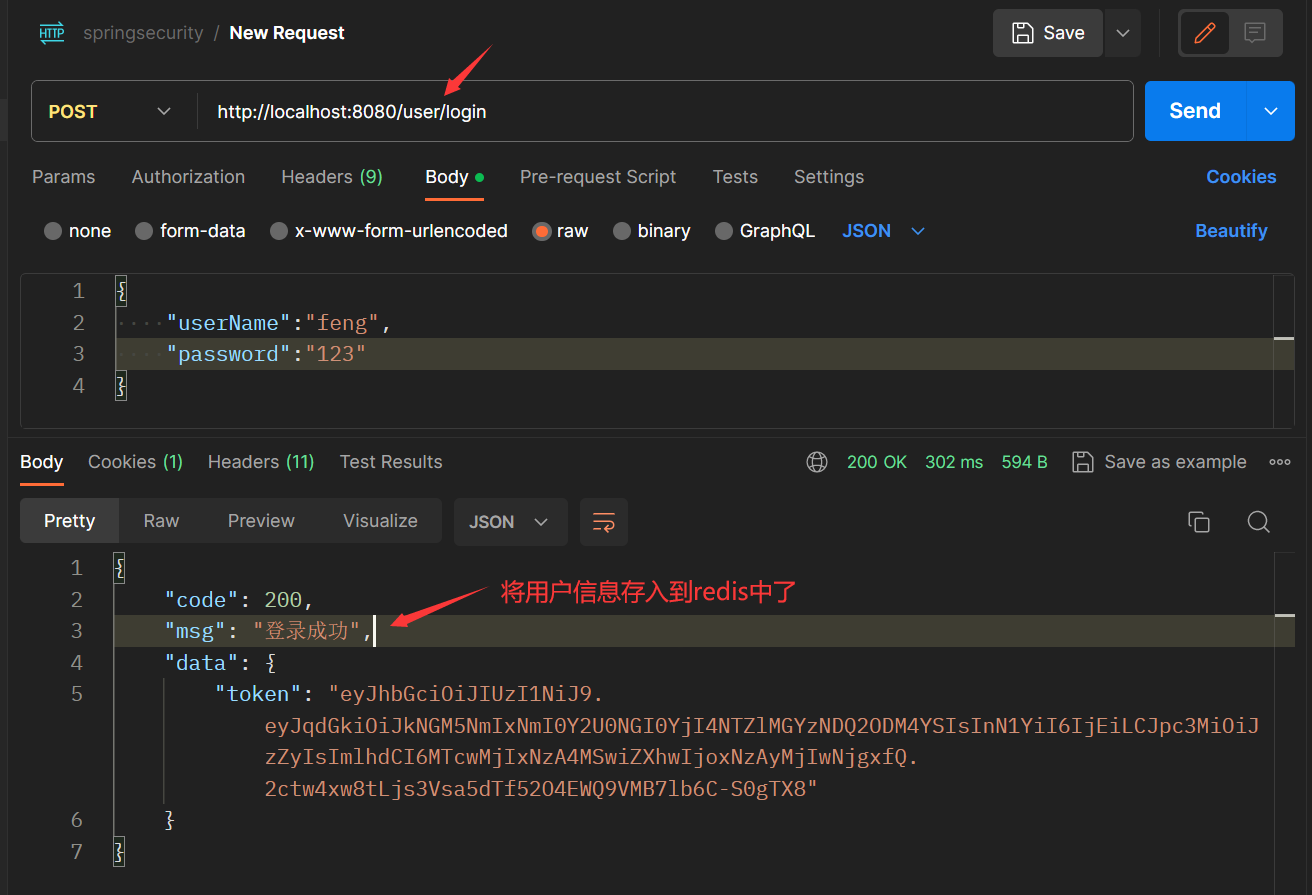Open the Tests tab
The width and height of the screenshot is (1312, 895).
point(735,177)
